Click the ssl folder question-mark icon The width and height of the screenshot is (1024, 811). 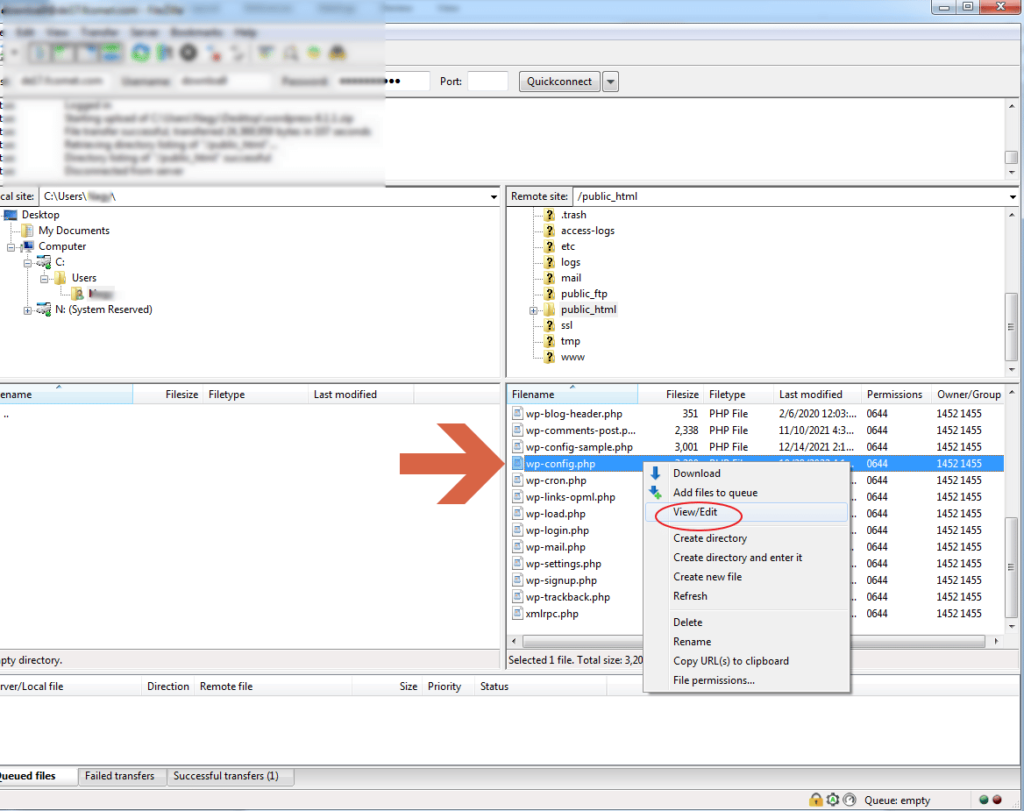[549, 325]
